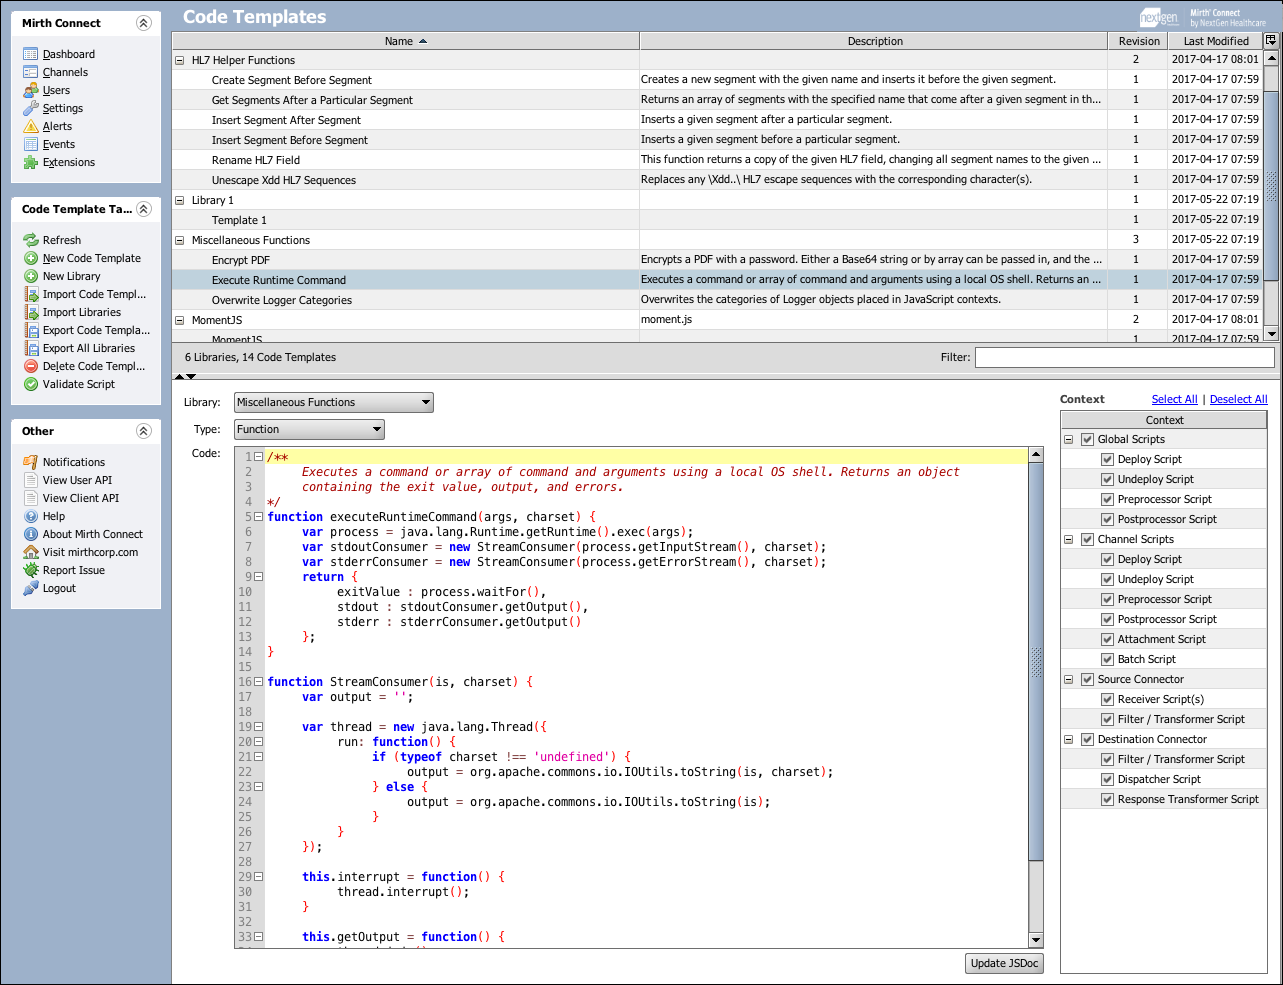Uncheck Attachment Script checkbox
The width and height of the screenshot is (1283, 985).
coord(1107,639)
